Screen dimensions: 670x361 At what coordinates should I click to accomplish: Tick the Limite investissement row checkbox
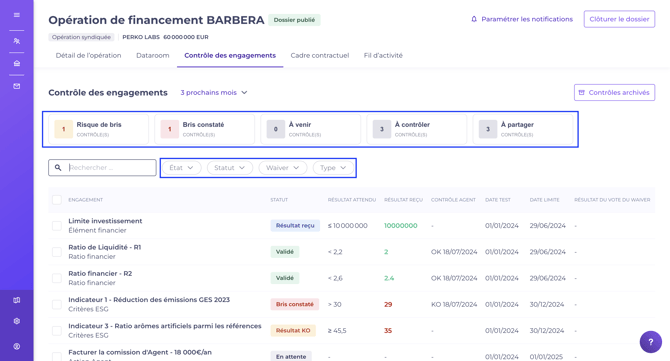pos(56,226)
